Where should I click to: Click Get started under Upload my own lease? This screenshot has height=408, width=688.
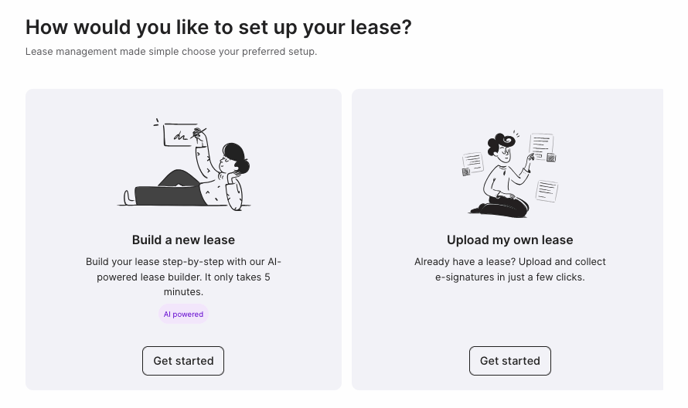coord(510,361)
